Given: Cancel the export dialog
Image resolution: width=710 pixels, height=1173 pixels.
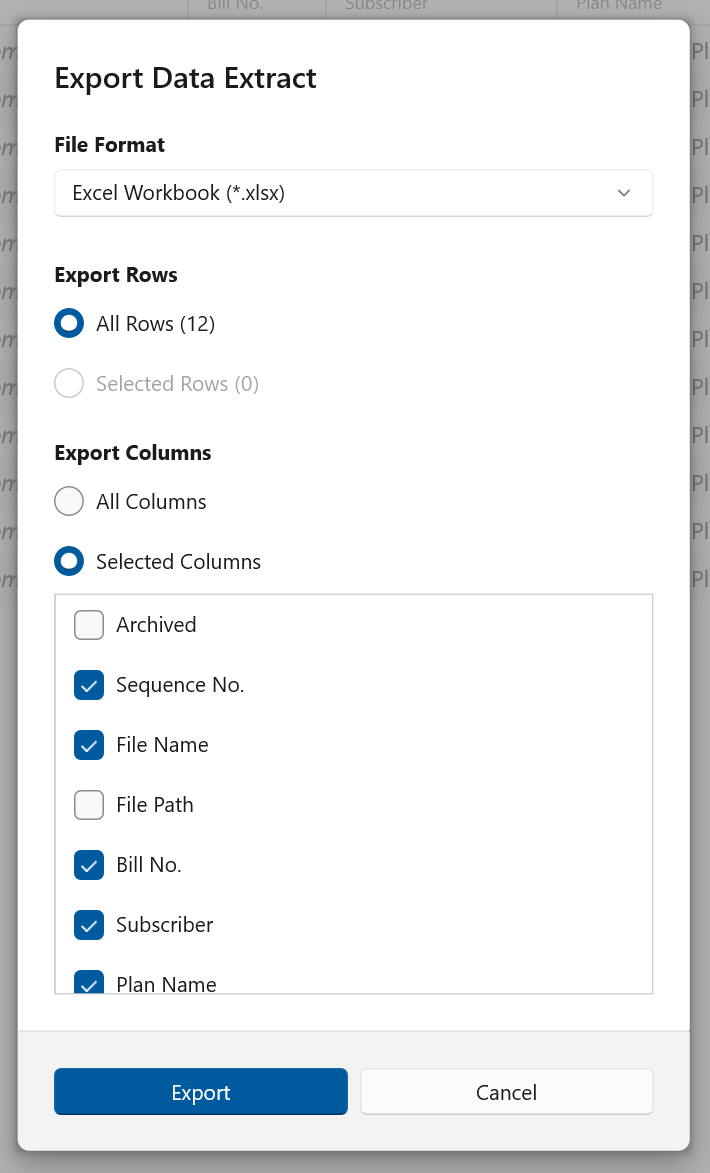Looking at the screenshot, I should coord(506,1092).
